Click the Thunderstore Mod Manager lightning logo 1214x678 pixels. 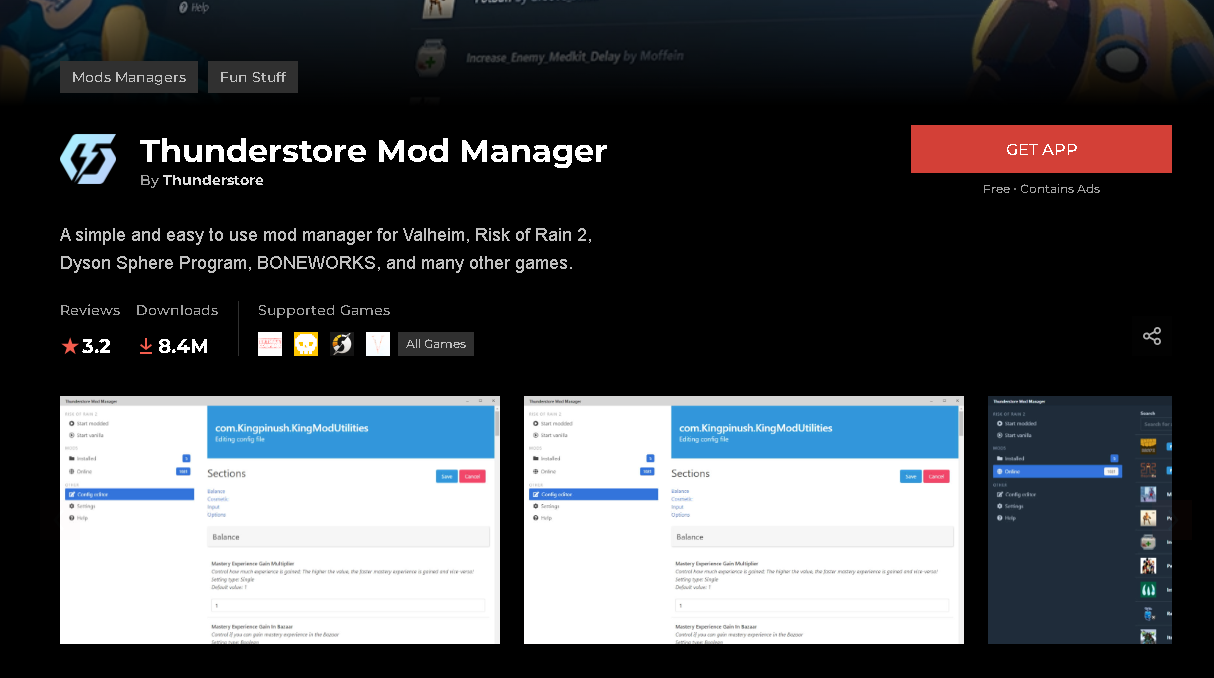tap(88, 159)
